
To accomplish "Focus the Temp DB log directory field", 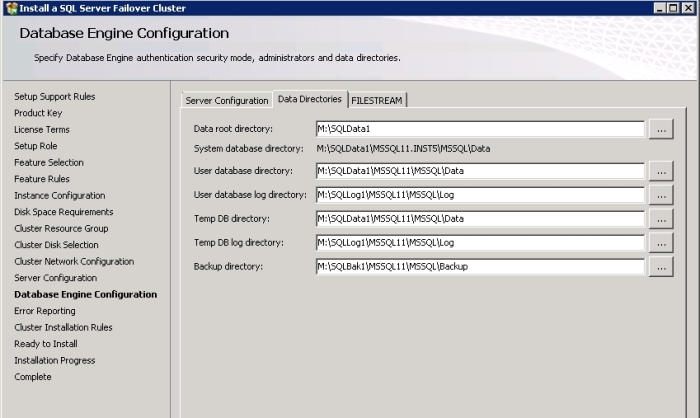I will [479, 243].
